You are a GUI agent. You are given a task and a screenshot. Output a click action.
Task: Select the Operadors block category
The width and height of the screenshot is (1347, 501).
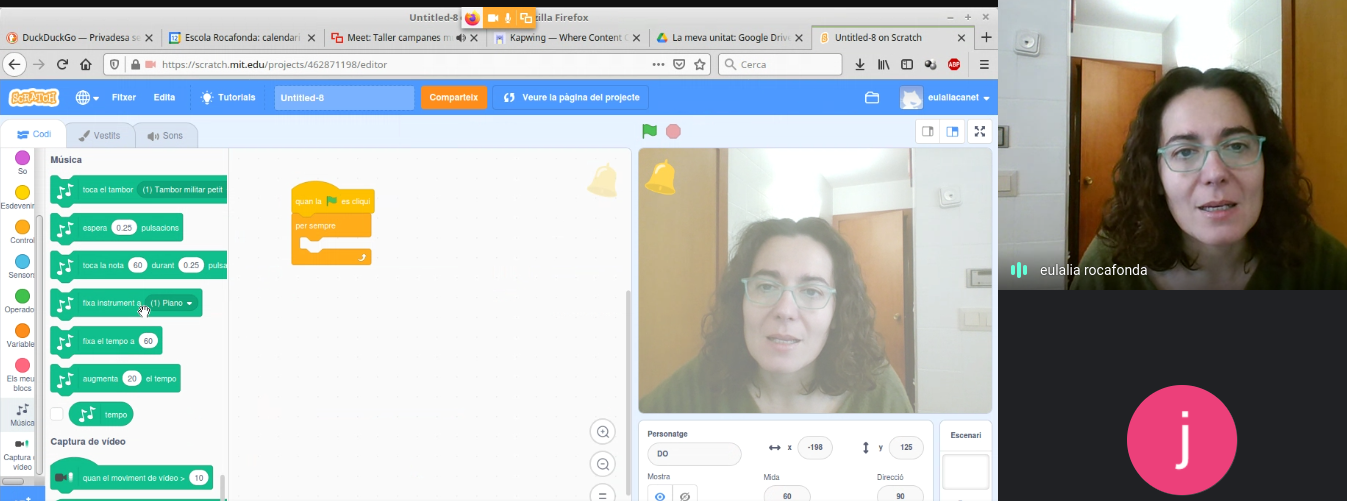pos(22,302)
